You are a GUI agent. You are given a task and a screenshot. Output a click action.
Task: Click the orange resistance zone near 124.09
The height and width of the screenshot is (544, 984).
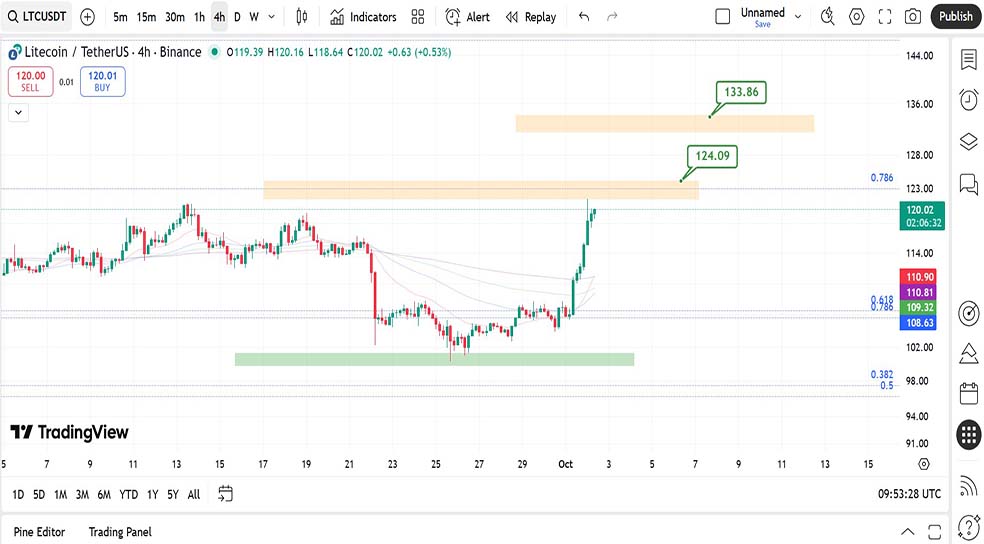pos(480,189)
